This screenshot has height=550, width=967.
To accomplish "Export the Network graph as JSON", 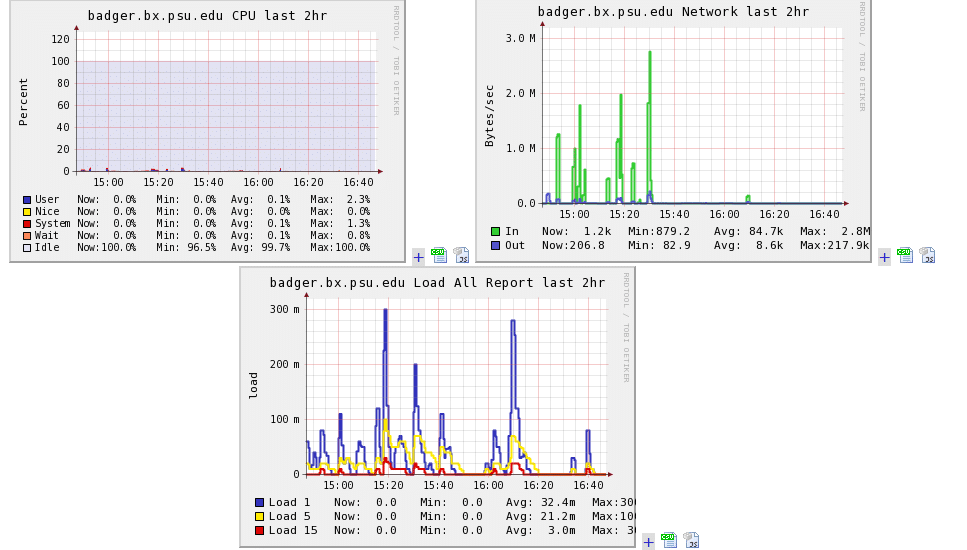I will (928, 255).
